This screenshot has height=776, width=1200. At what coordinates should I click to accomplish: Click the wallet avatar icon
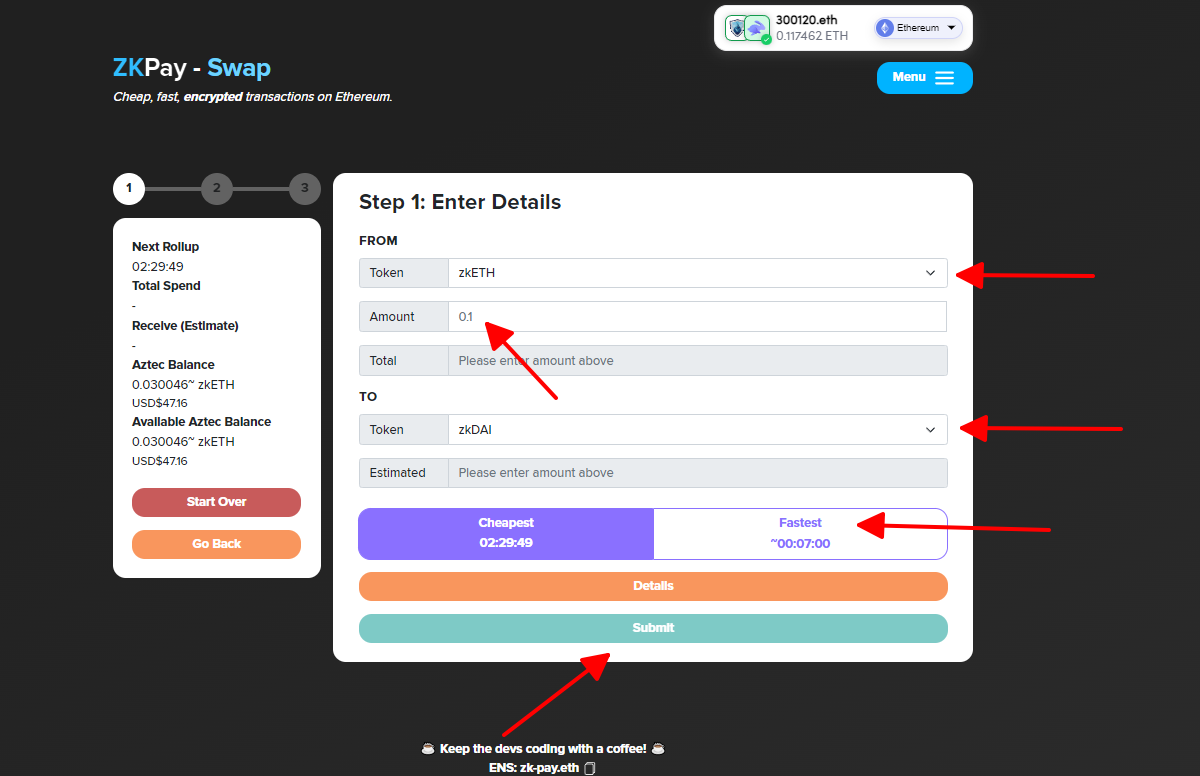point(748,29)
